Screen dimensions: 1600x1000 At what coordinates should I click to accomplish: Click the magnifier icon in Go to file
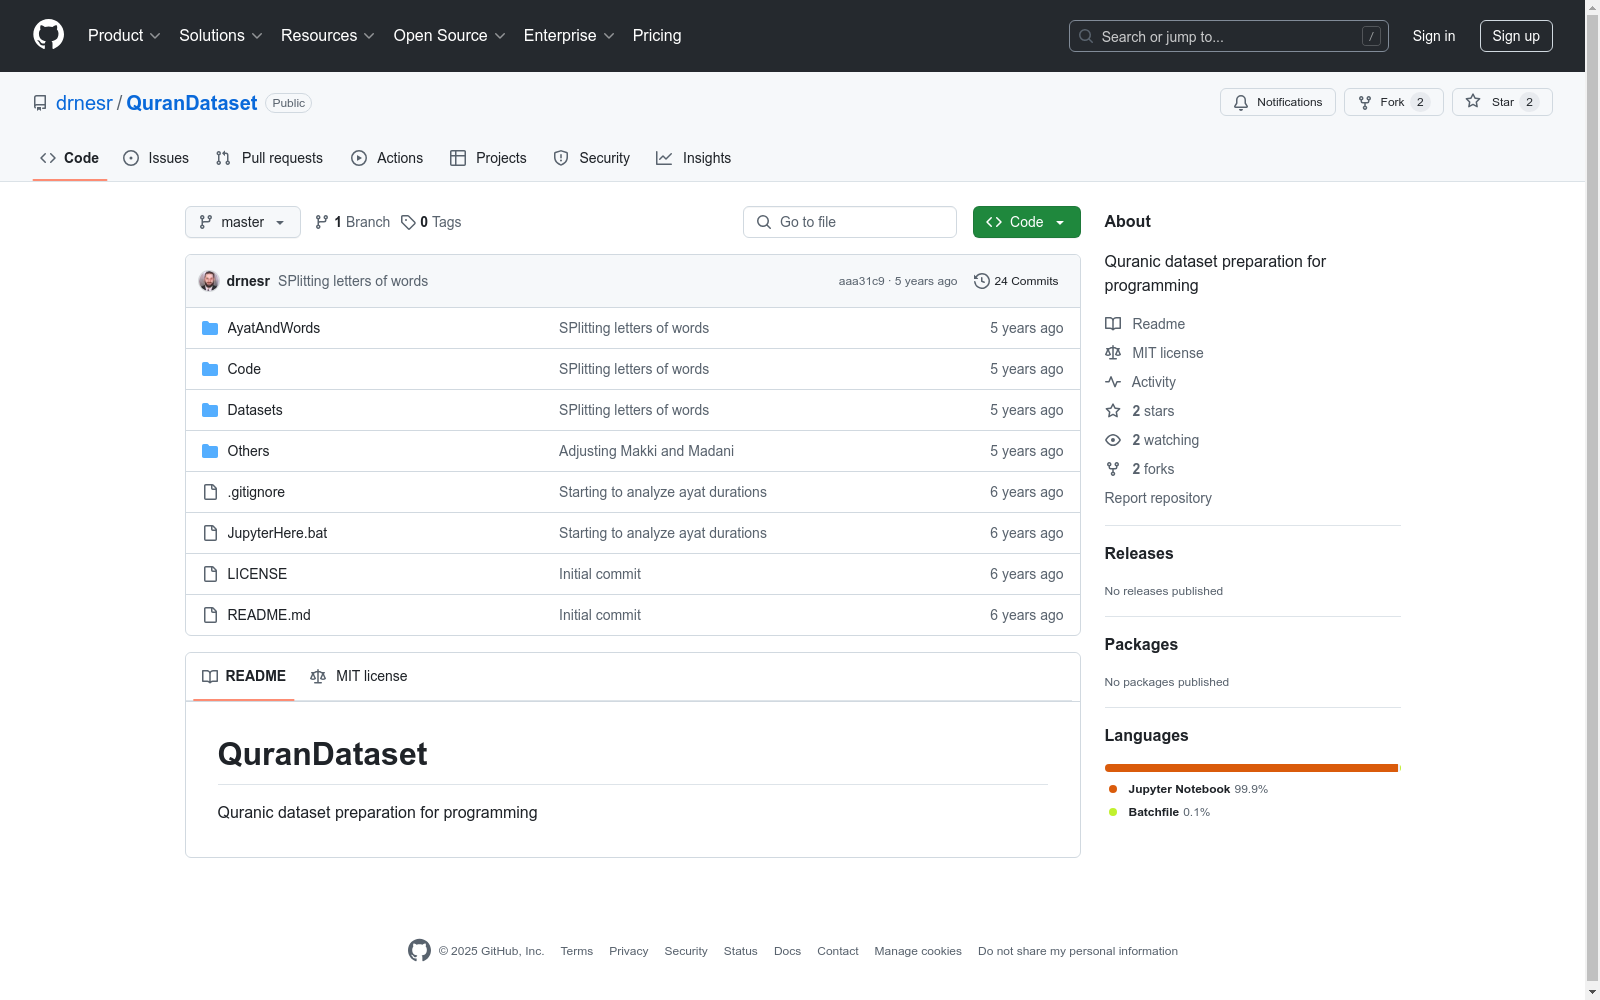tap(764, 222)
